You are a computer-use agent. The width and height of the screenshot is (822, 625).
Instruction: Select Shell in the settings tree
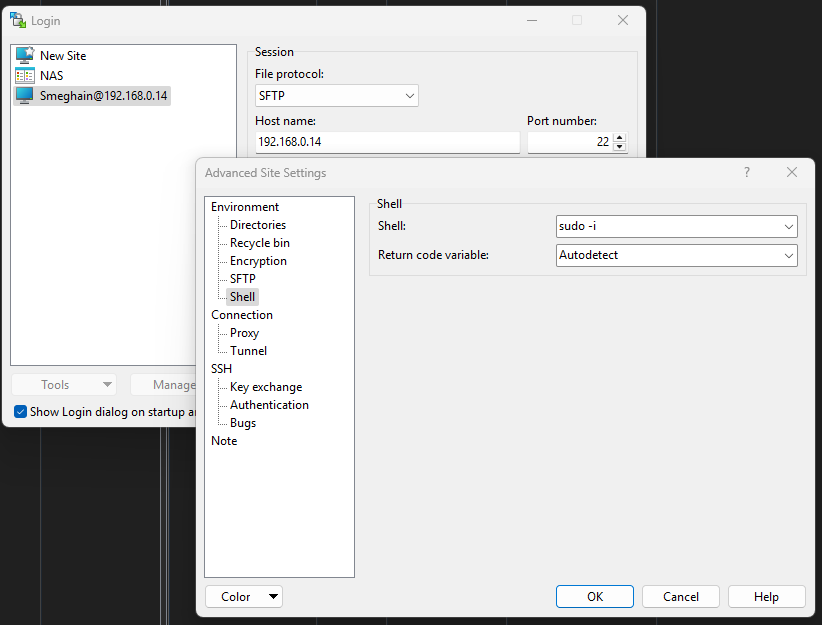click(x=242, y=297)
